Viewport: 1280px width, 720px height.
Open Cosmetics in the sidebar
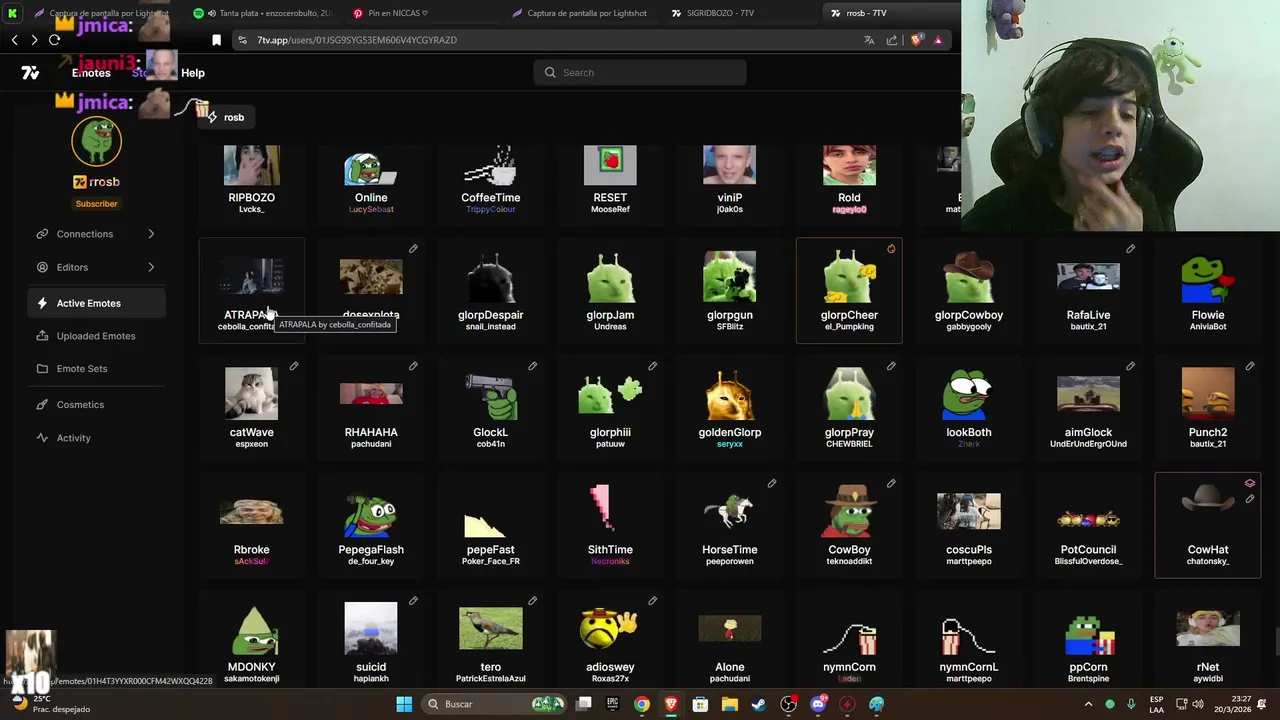pos(96,404)
